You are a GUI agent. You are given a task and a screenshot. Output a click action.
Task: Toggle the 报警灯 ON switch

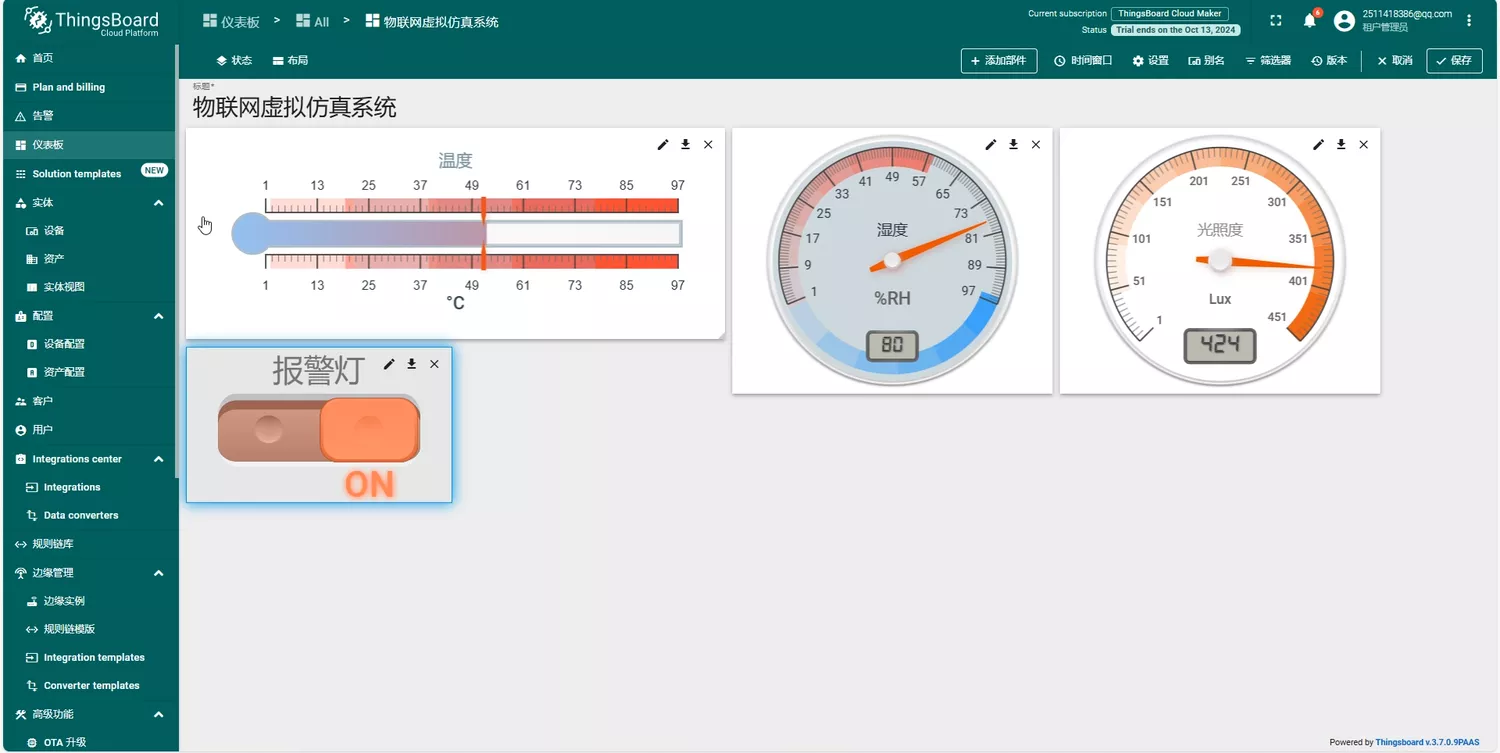click(x=319, y=430)
